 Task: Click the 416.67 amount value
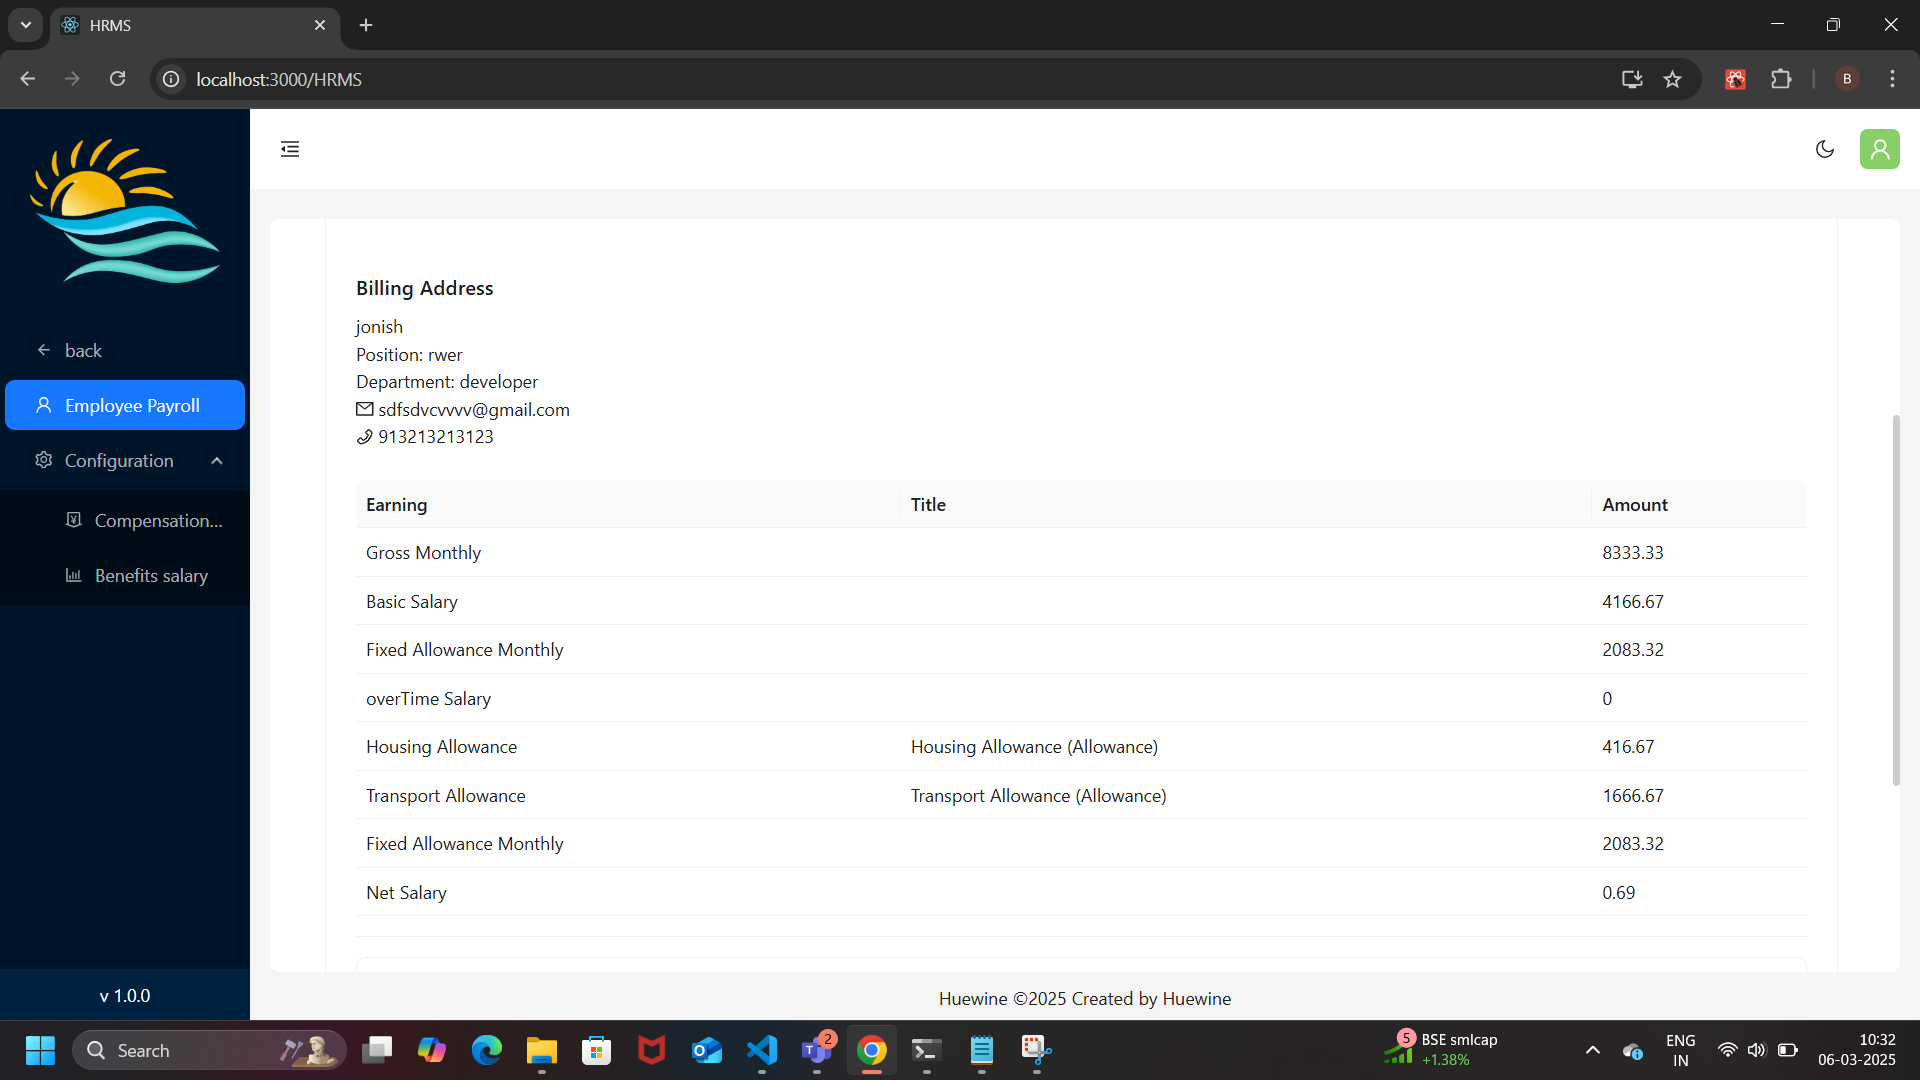(1628, 747)
